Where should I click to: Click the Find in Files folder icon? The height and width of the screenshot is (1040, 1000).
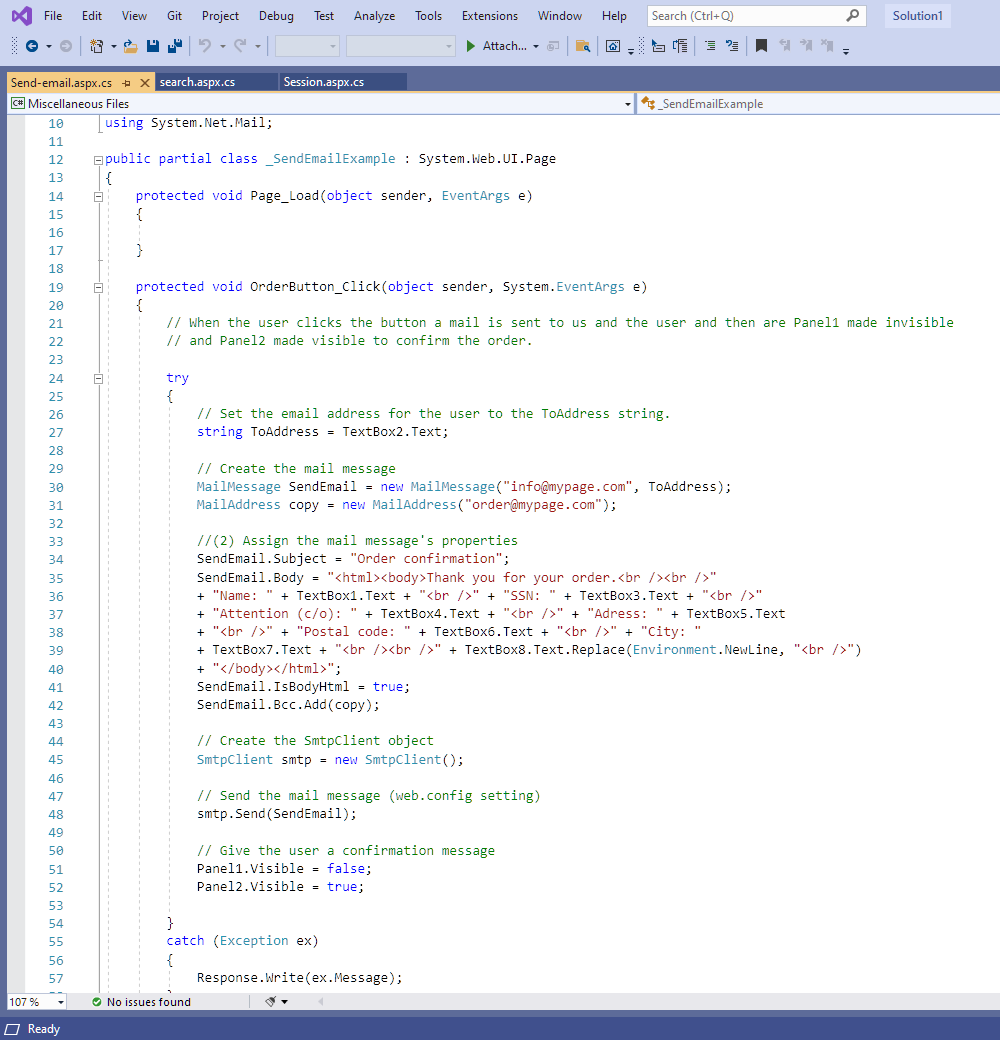583,46
